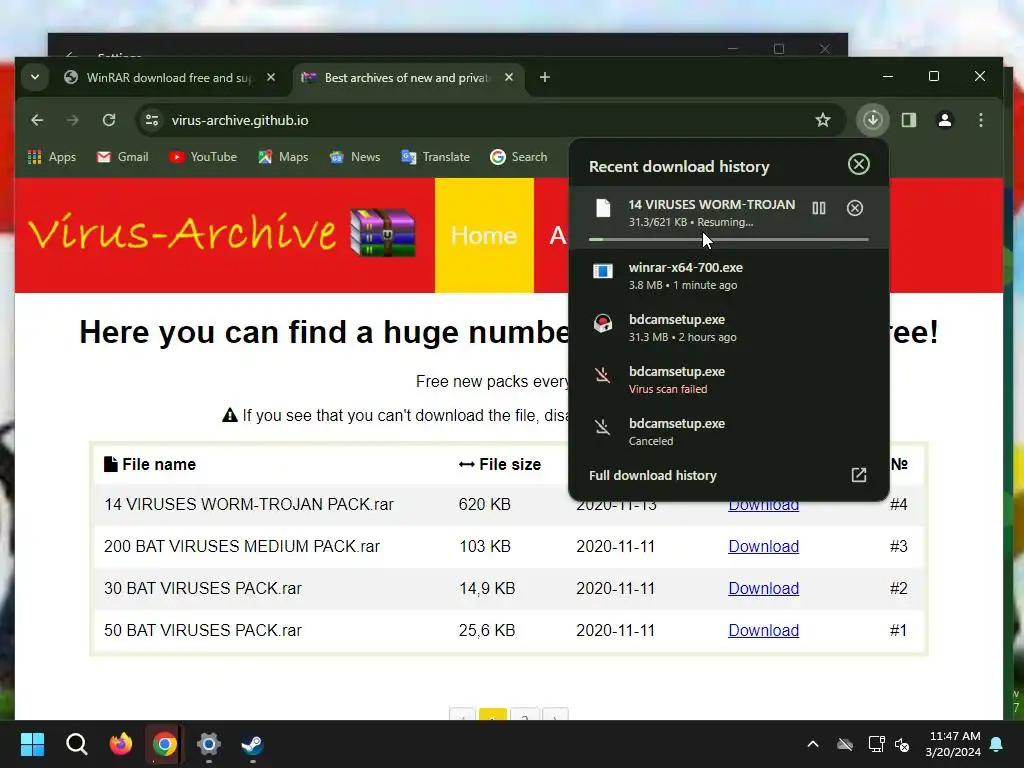Open Windows taskbar search
Viewport: 1024px width, 768px height.
tap(76, 744)
